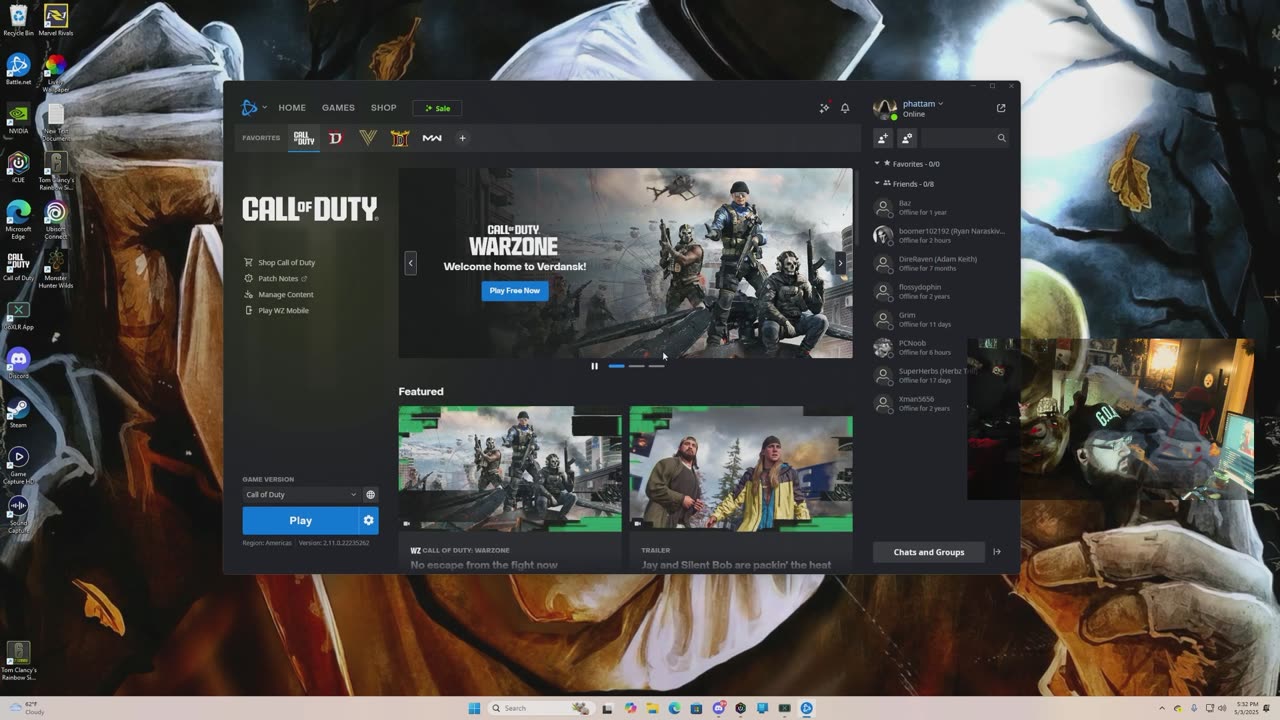The width and height of the screenshot is (1280, 720).
Task: Add a game to favorites with plus icon
Action: [x=462, y=138]
